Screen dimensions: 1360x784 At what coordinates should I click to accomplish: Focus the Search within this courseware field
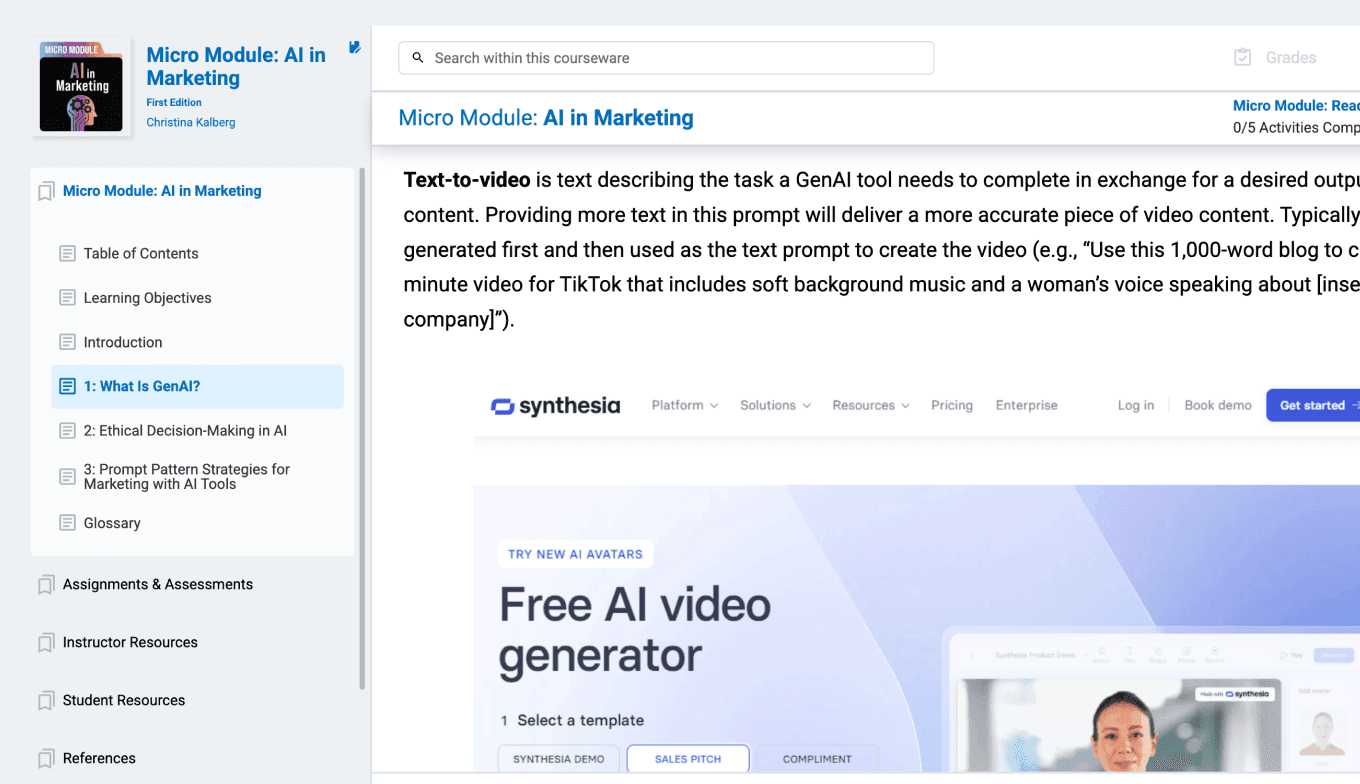(x=666, y=58)
